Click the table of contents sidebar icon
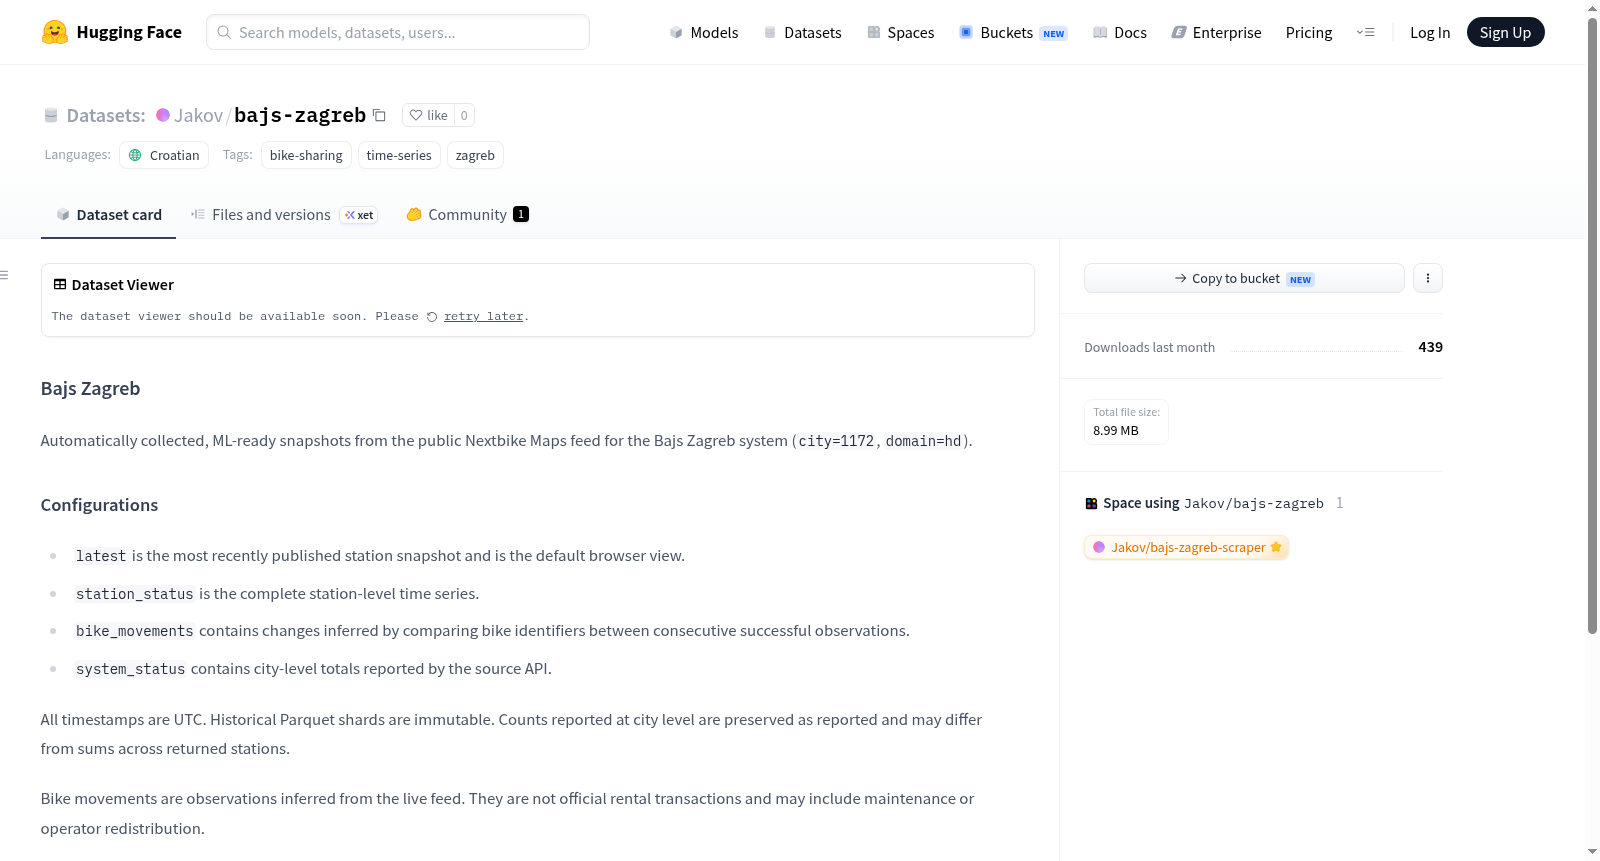The width and height of the screenshot is (1600, 861). (5, 275)
